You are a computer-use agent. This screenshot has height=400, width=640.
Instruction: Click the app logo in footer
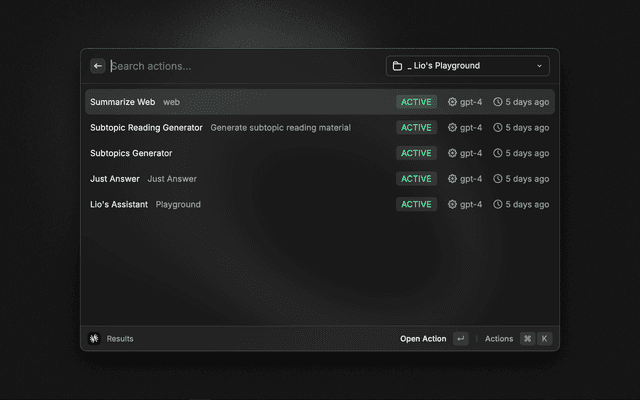click(94, 339)
